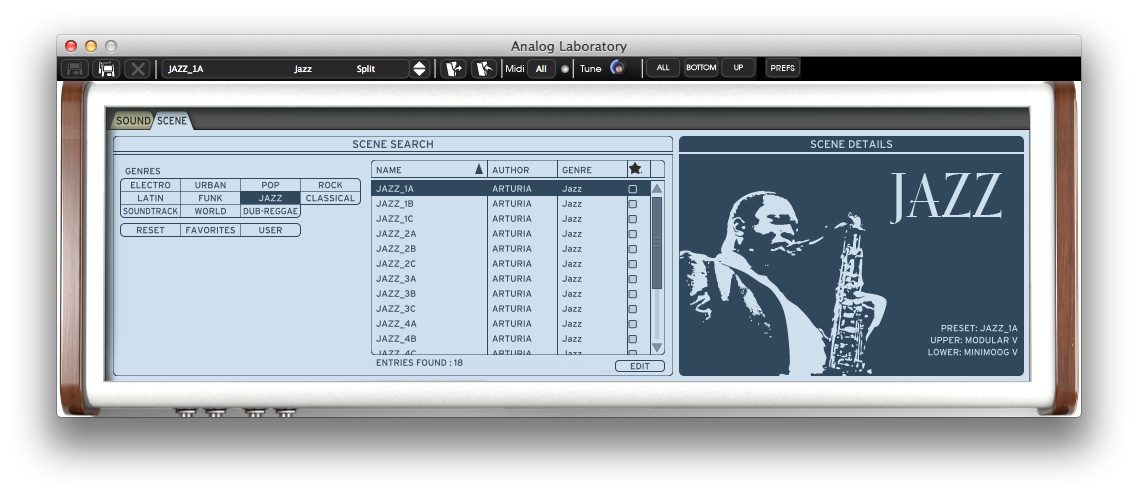The image size is (1138, 496).
Task: Click the Save preset floppy icon
Action: pyautogui.click(x=75, y=69)
